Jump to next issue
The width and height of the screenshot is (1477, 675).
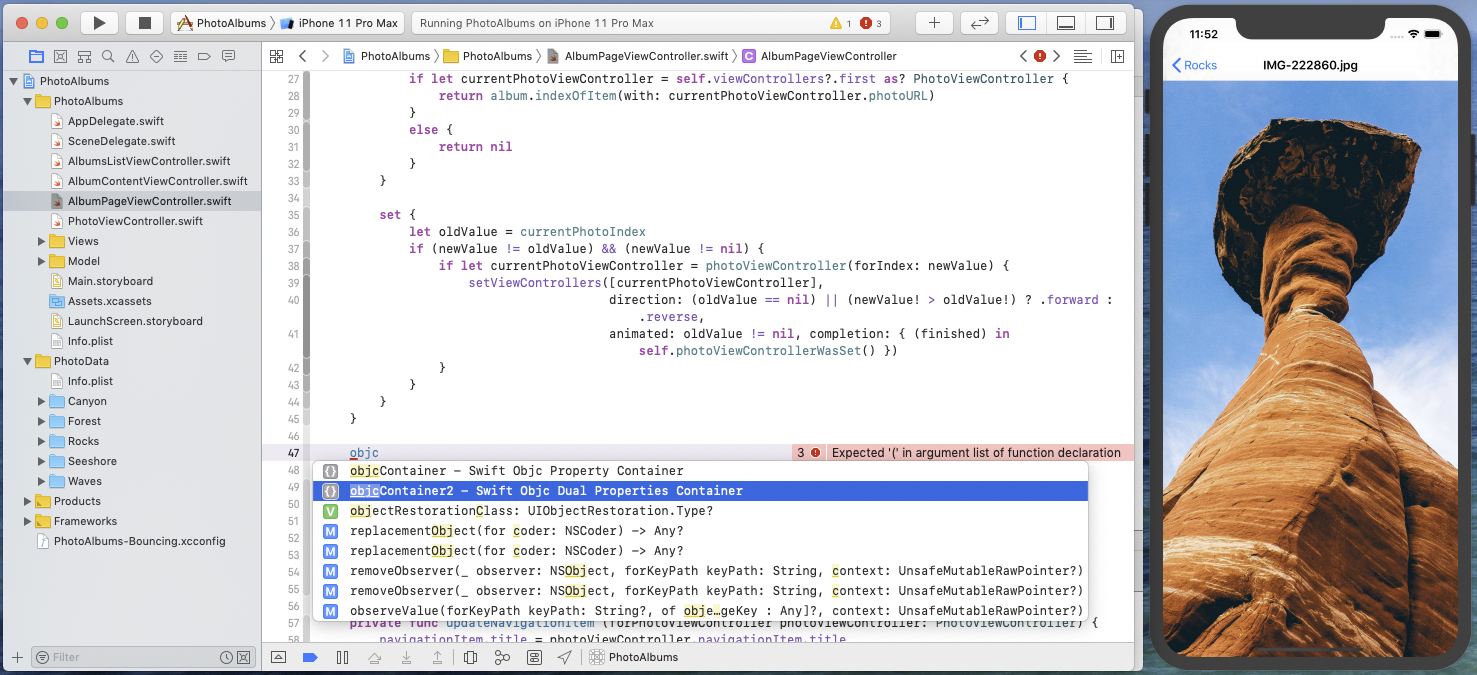tap(1057, 56)
